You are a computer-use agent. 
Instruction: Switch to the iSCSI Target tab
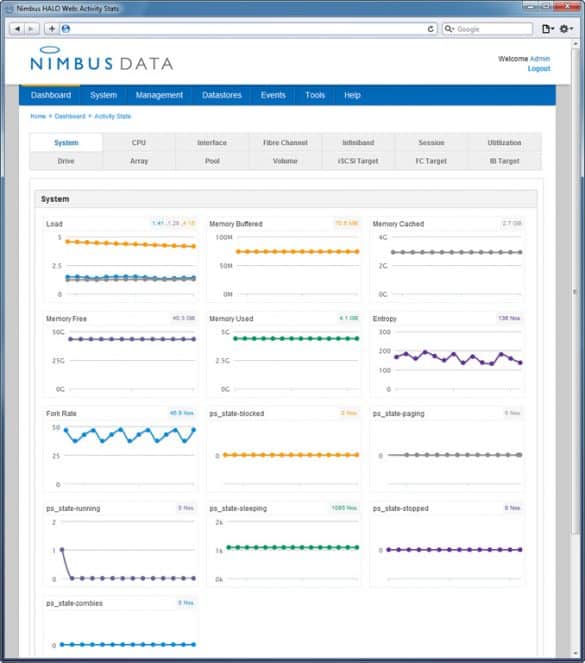pos(358,161)
